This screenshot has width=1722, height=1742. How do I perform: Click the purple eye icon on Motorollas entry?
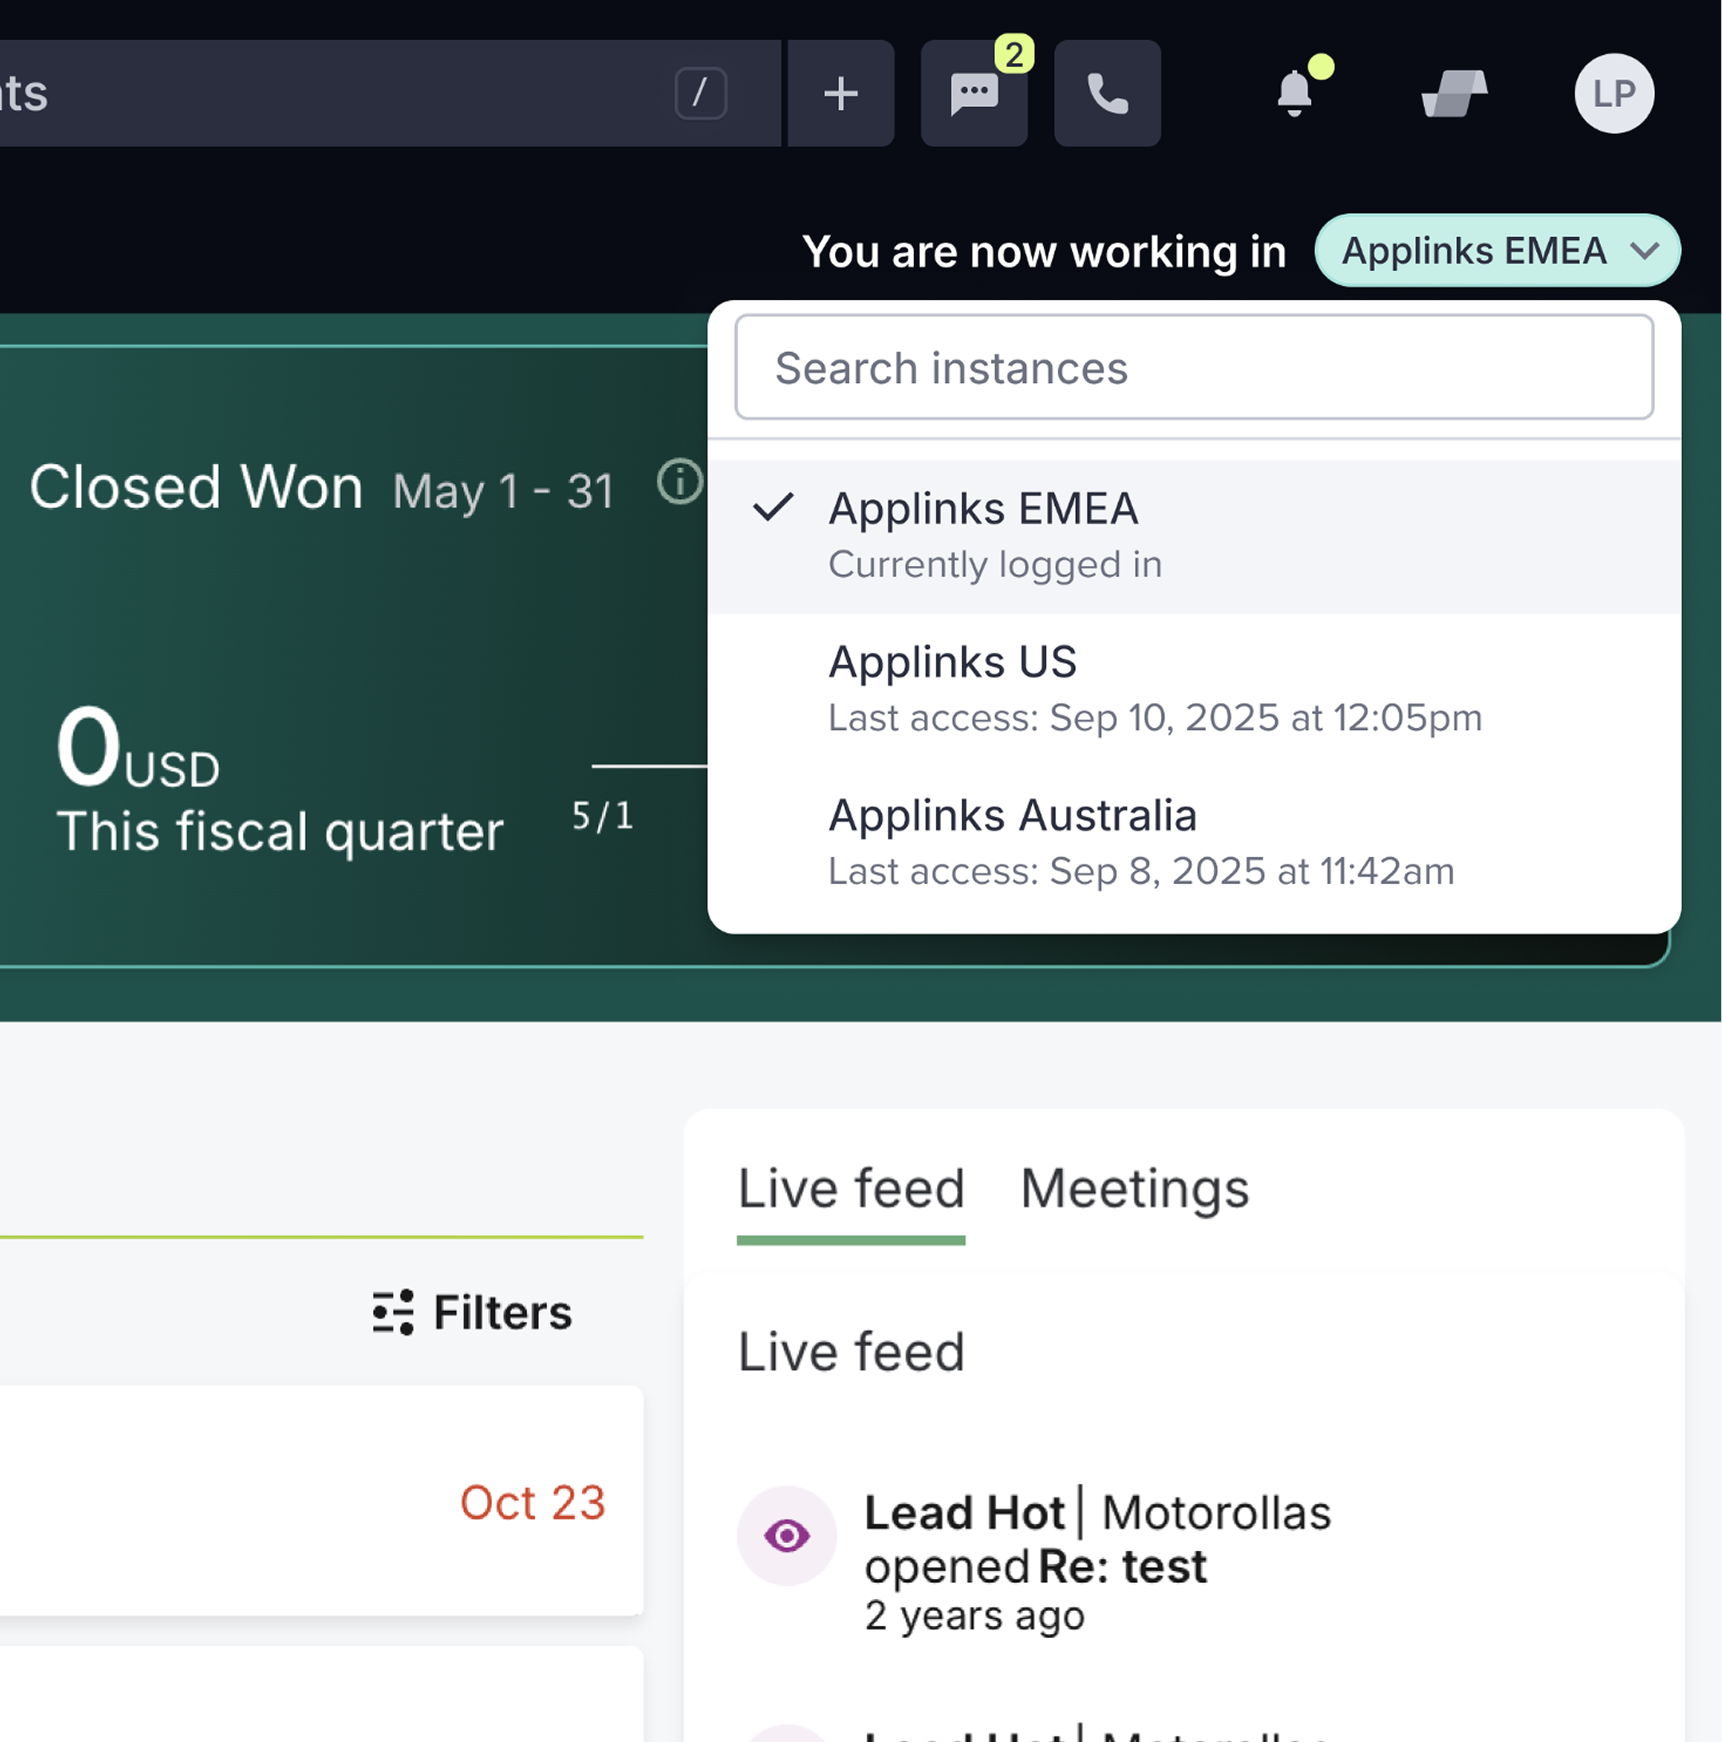(x=786, y=1535)
